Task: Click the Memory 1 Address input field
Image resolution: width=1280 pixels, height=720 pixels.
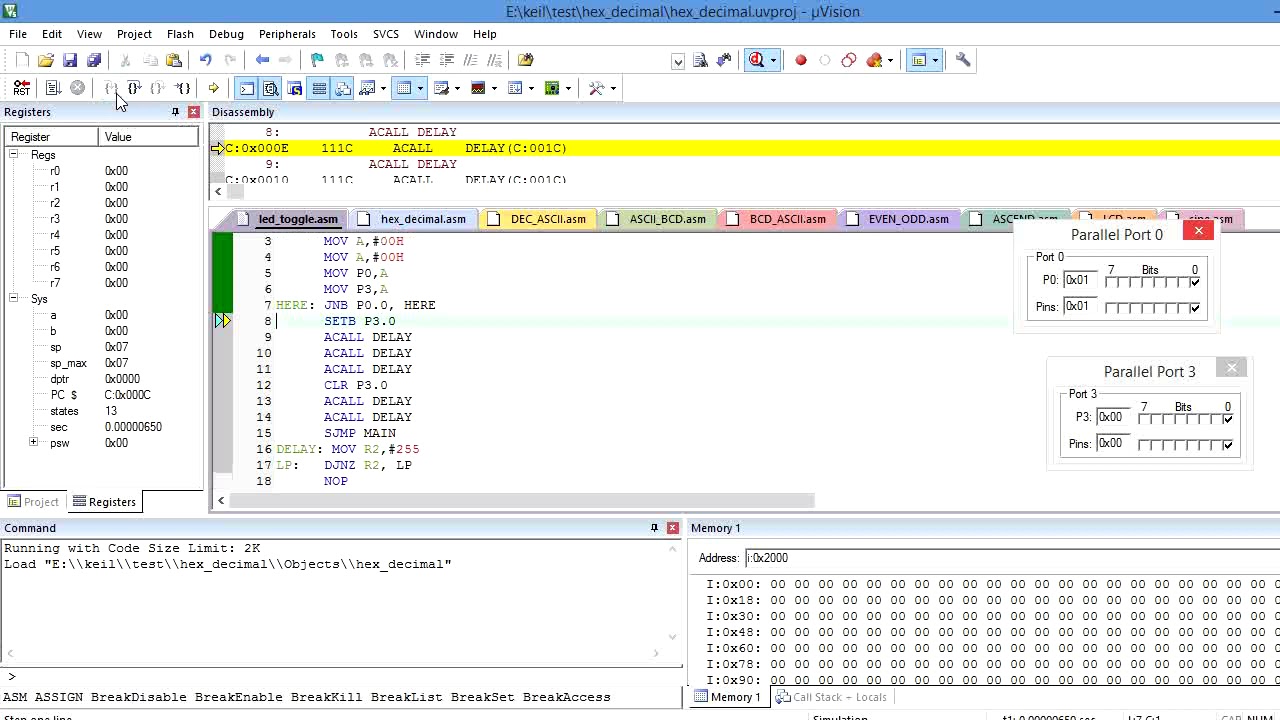Action: tap(900, 558)
